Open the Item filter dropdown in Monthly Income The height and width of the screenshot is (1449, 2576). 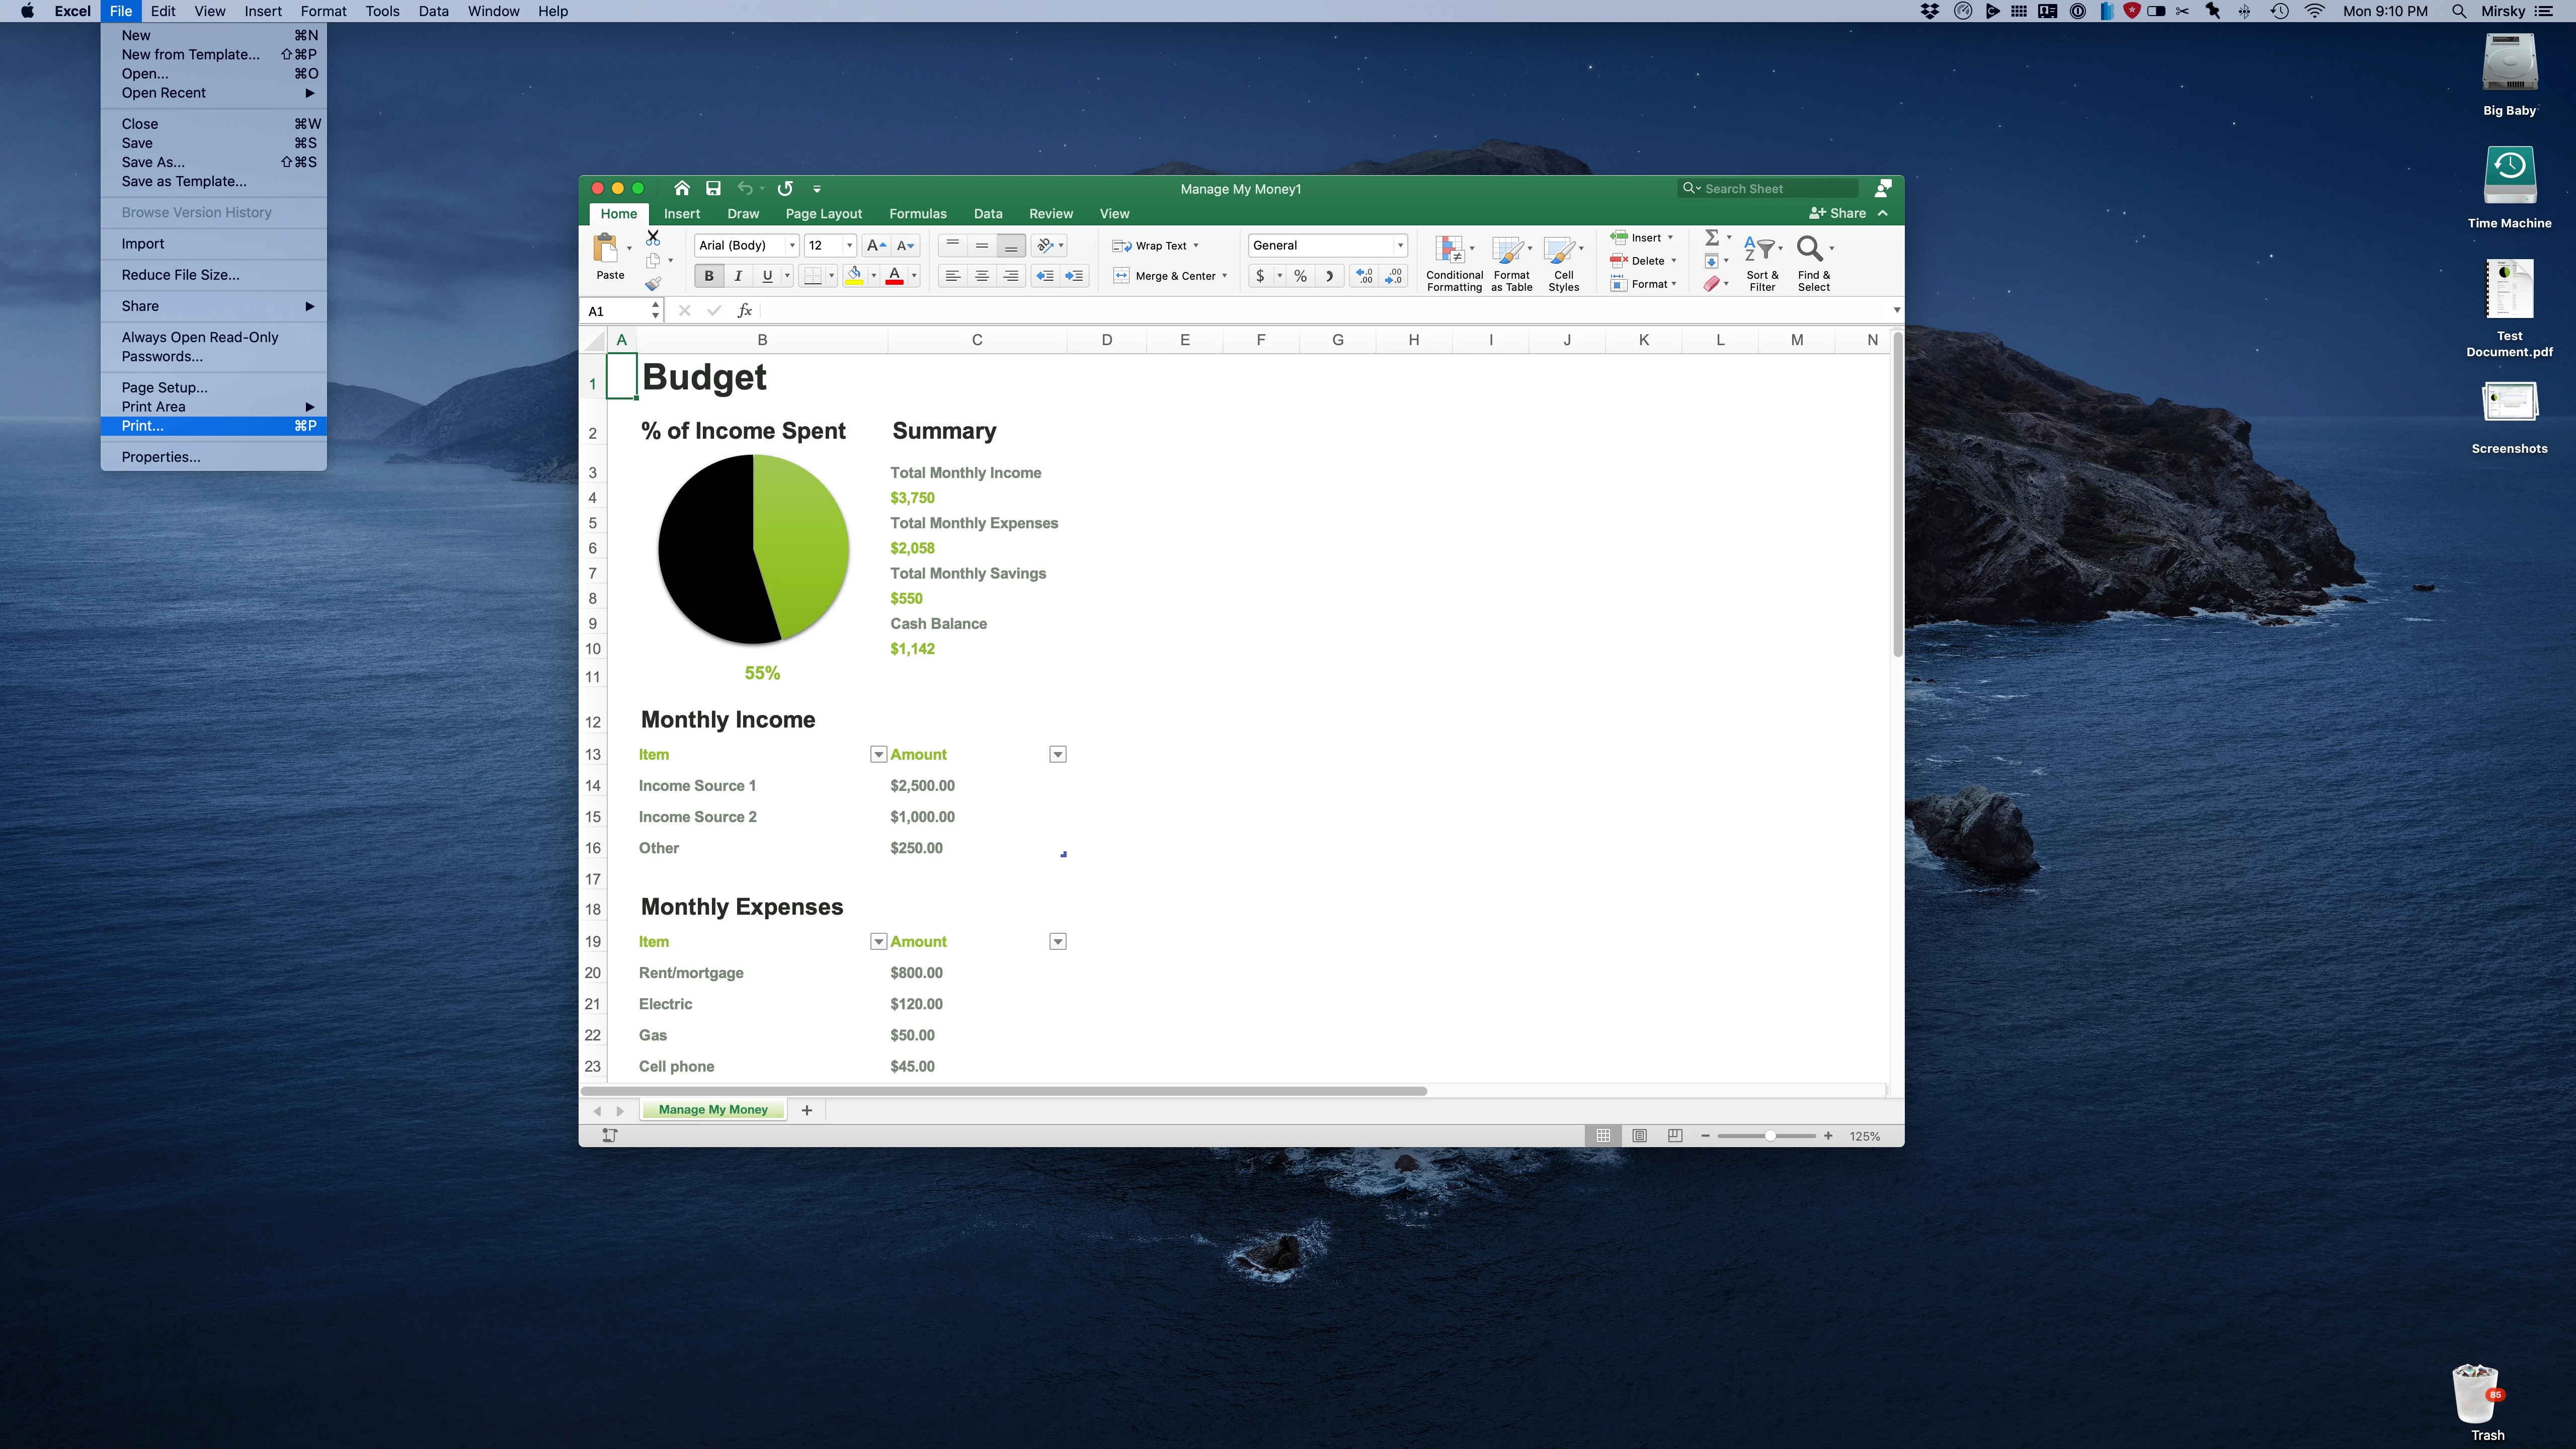pos(878,754)
